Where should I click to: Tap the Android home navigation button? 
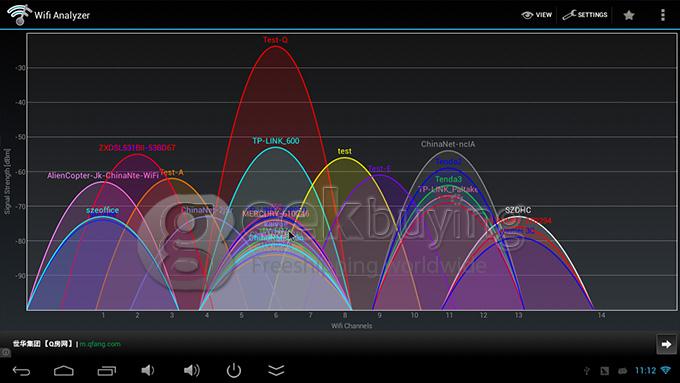tap(64, 370)
